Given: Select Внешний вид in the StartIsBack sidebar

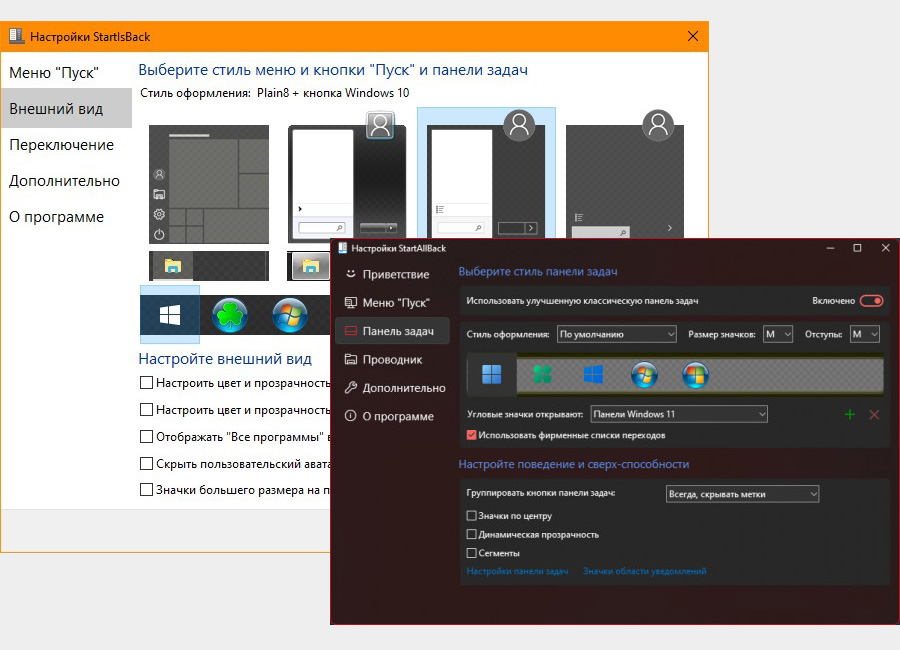Looking at the screenshot, I should pos(66,109).
